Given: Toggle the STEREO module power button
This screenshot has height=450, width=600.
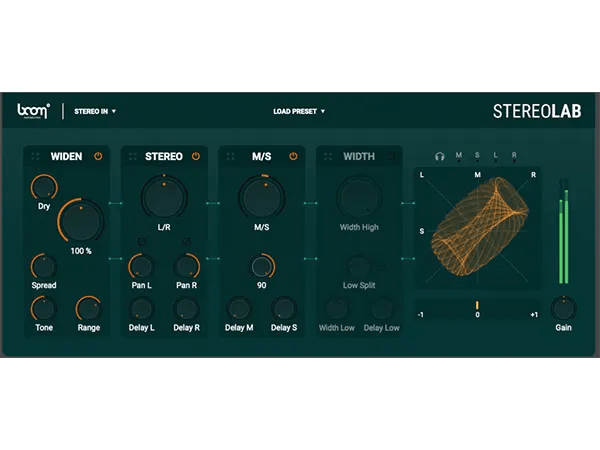Looking at the screenshot, I should (x=196, y=156).
